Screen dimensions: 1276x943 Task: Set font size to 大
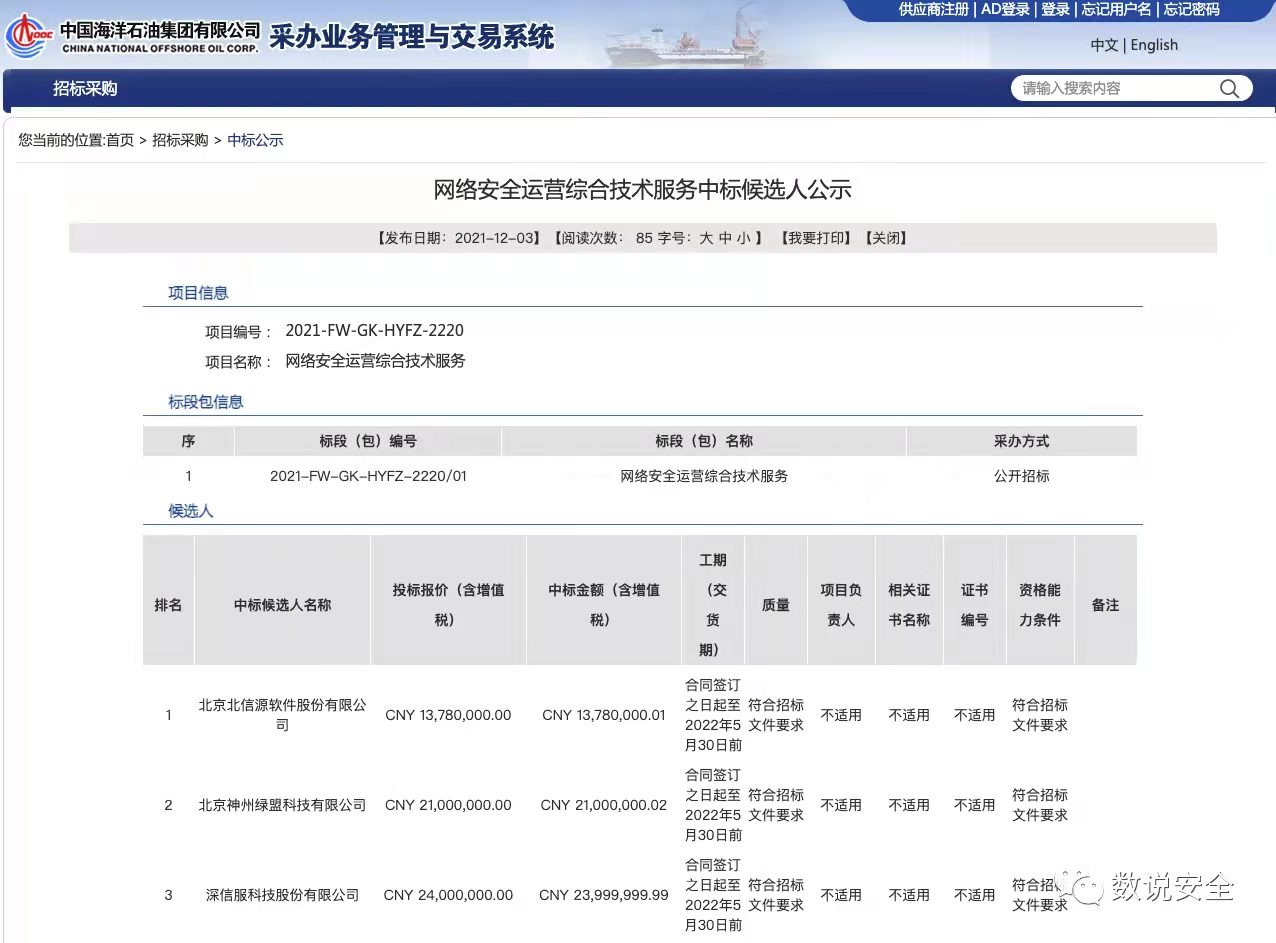coord(706,238)
